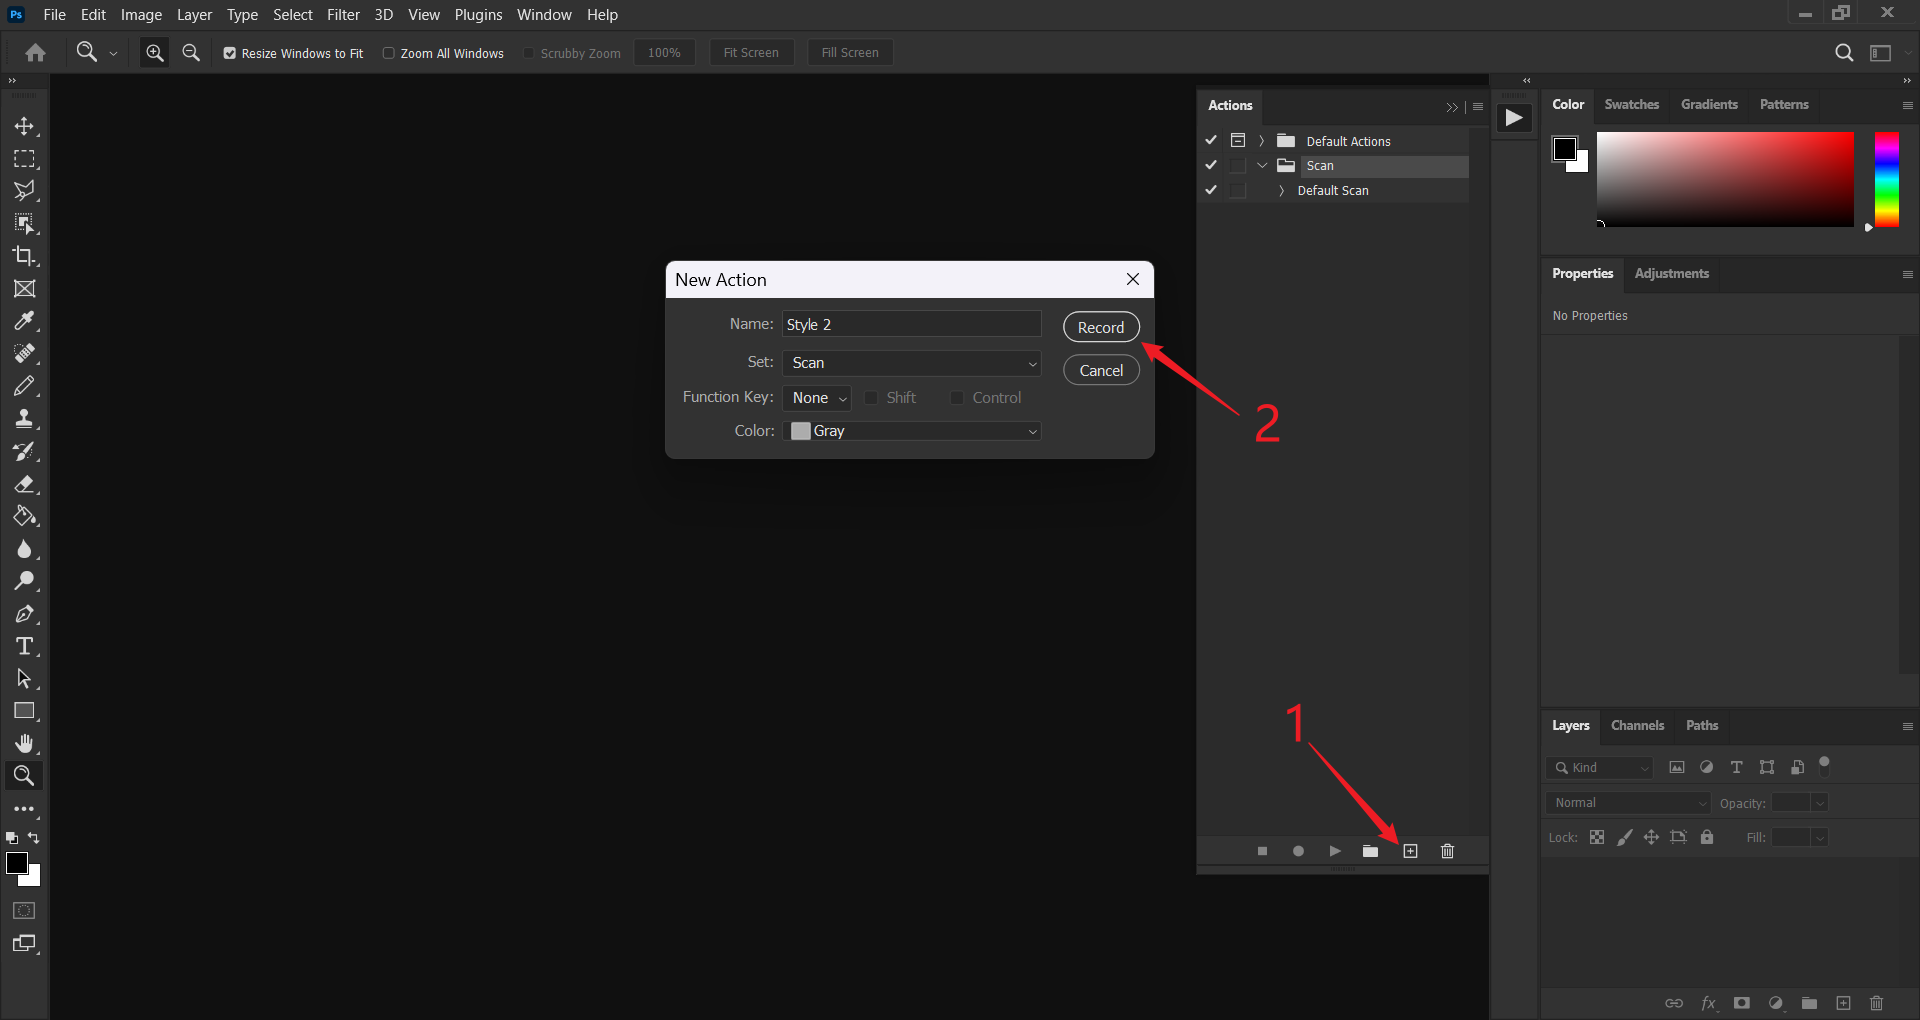Toggle Resize Windows to Fit checkbox
This screenshot has height=1020, width=1920.
(230, 53)
